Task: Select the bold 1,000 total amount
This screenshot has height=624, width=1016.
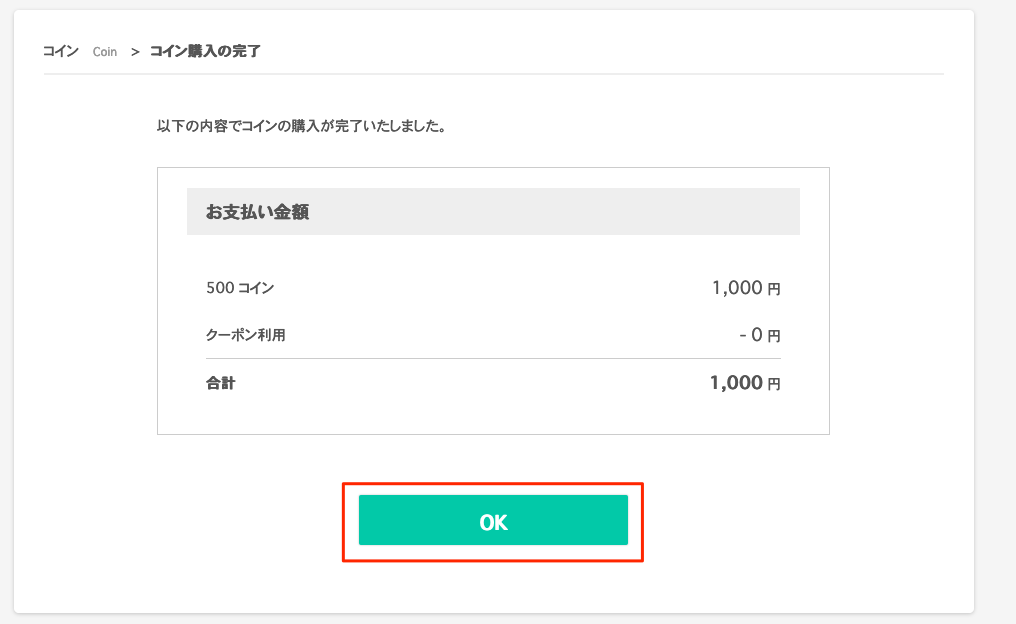Action: click(736, 383)
